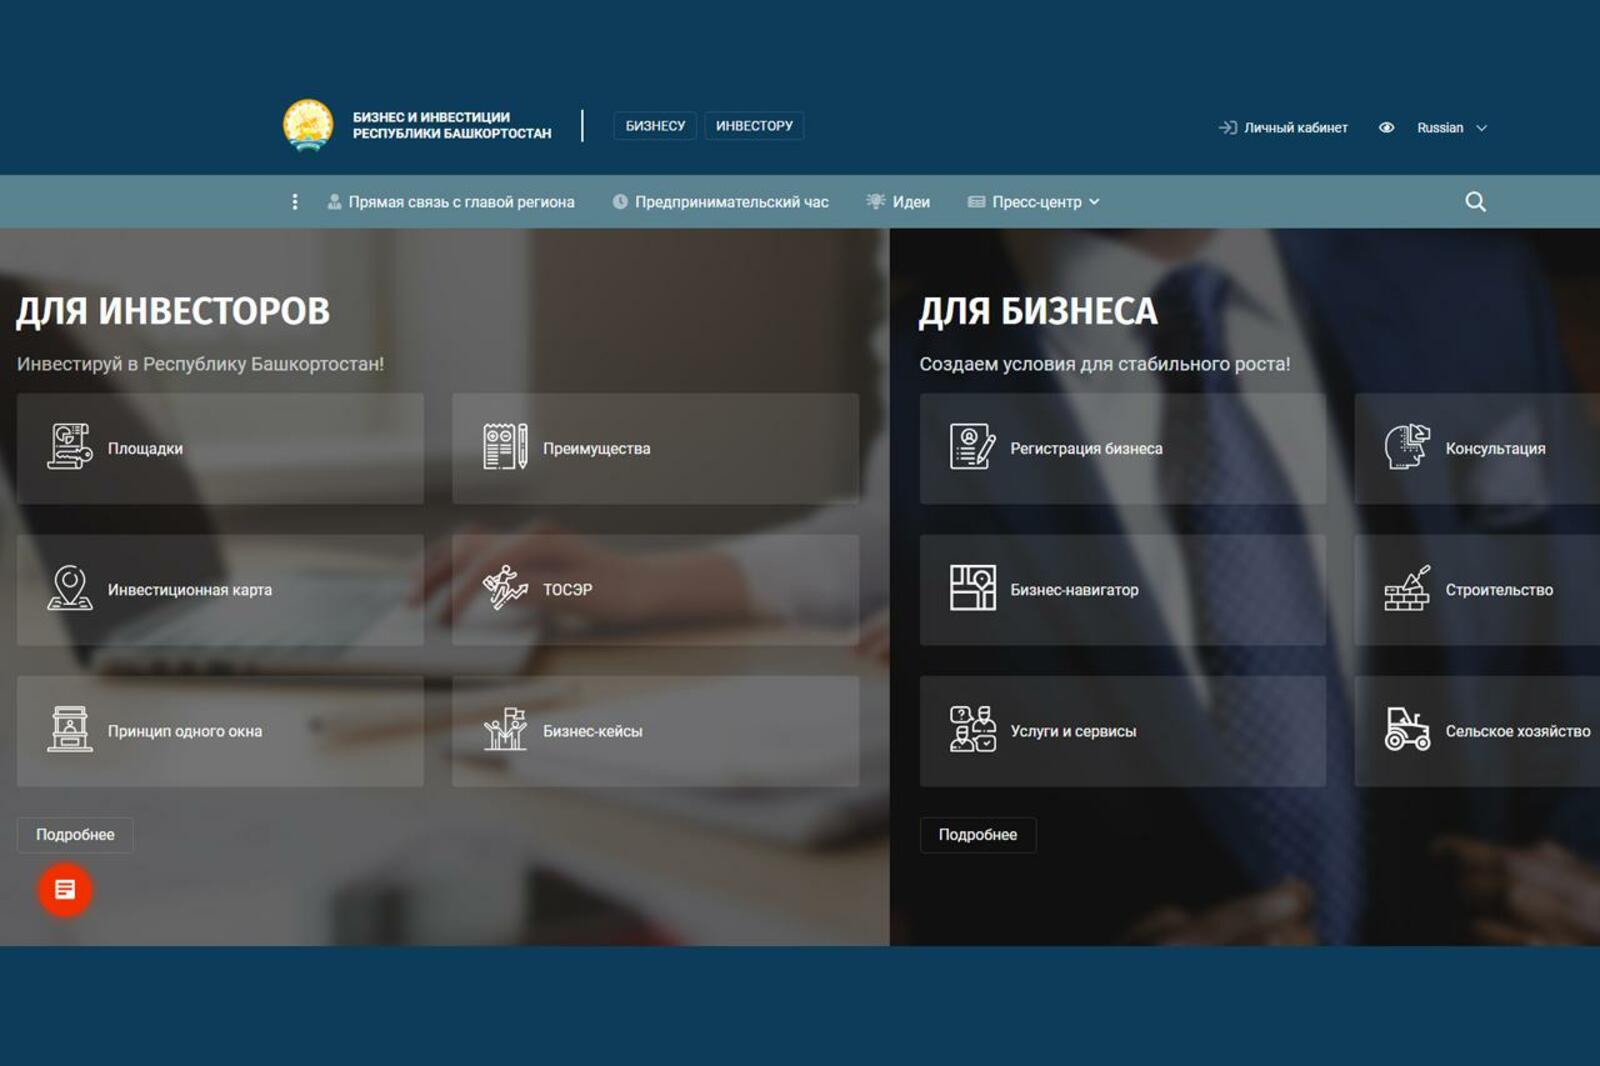
Task: Open the Принцип одного окна card
Action: tap(220, 731)
